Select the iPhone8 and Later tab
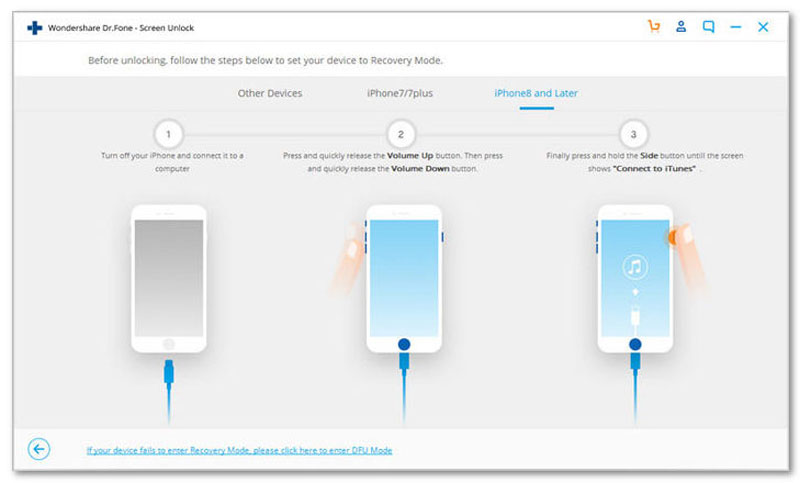Image resolution: width=800 pixels, height=483 pixels. [x=536, y=93]
